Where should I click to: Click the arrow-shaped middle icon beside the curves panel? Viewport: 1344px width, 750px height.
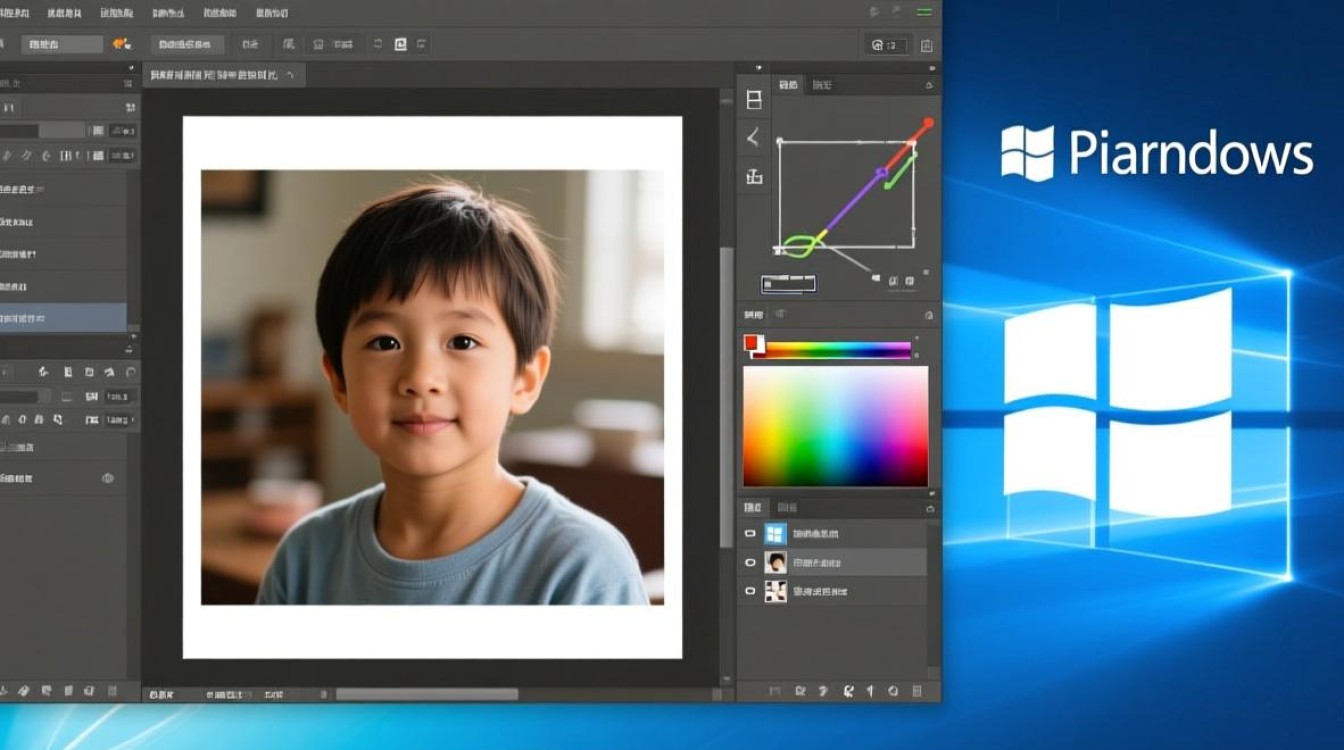[x=754, y=138]
